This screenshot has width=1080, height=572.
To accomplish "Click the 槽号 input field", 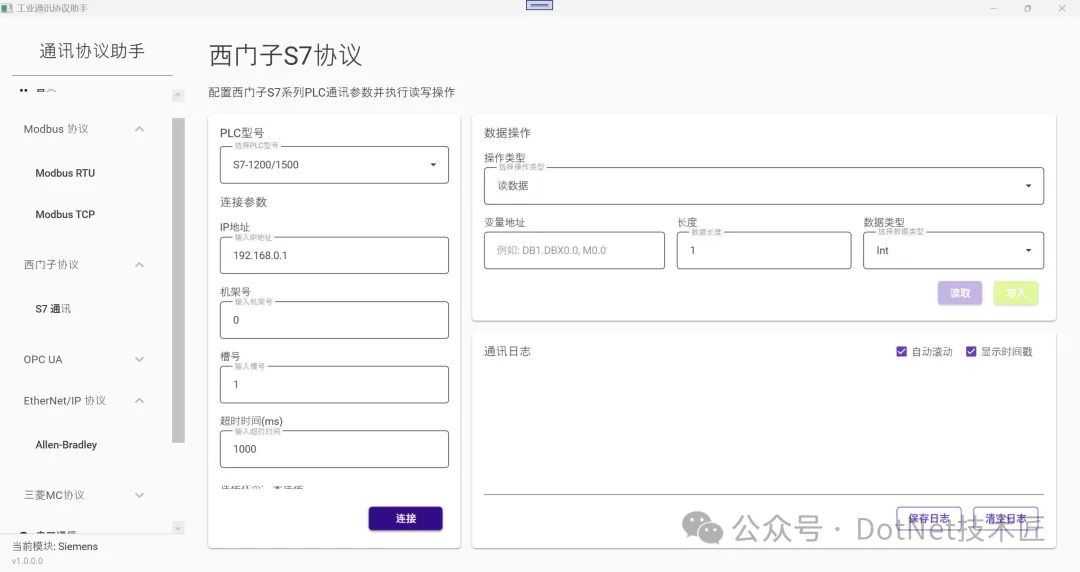I will click(334, 385).
